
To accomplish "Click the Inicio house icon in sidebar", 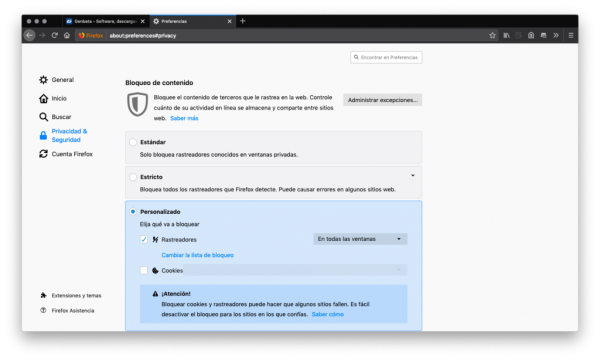I will tap(43, 98).
